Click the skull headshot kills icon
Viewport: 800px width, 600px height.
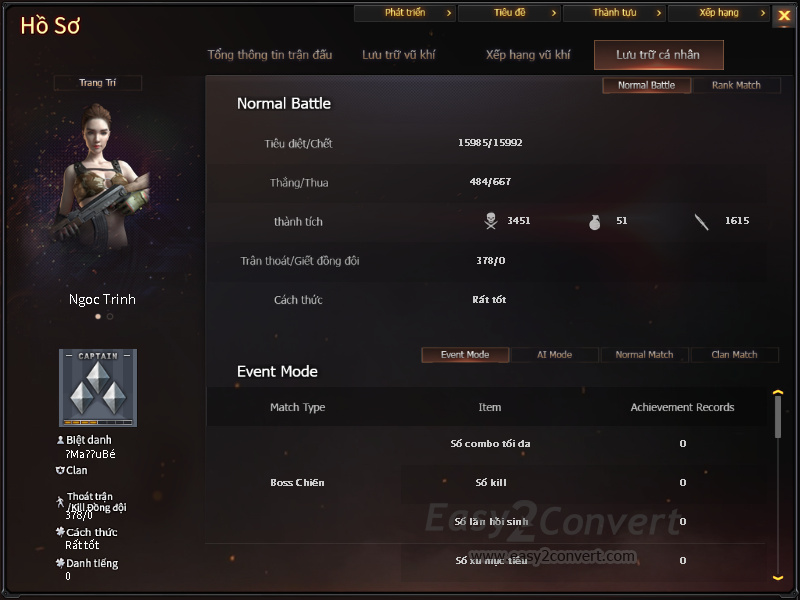click(491, 221)
